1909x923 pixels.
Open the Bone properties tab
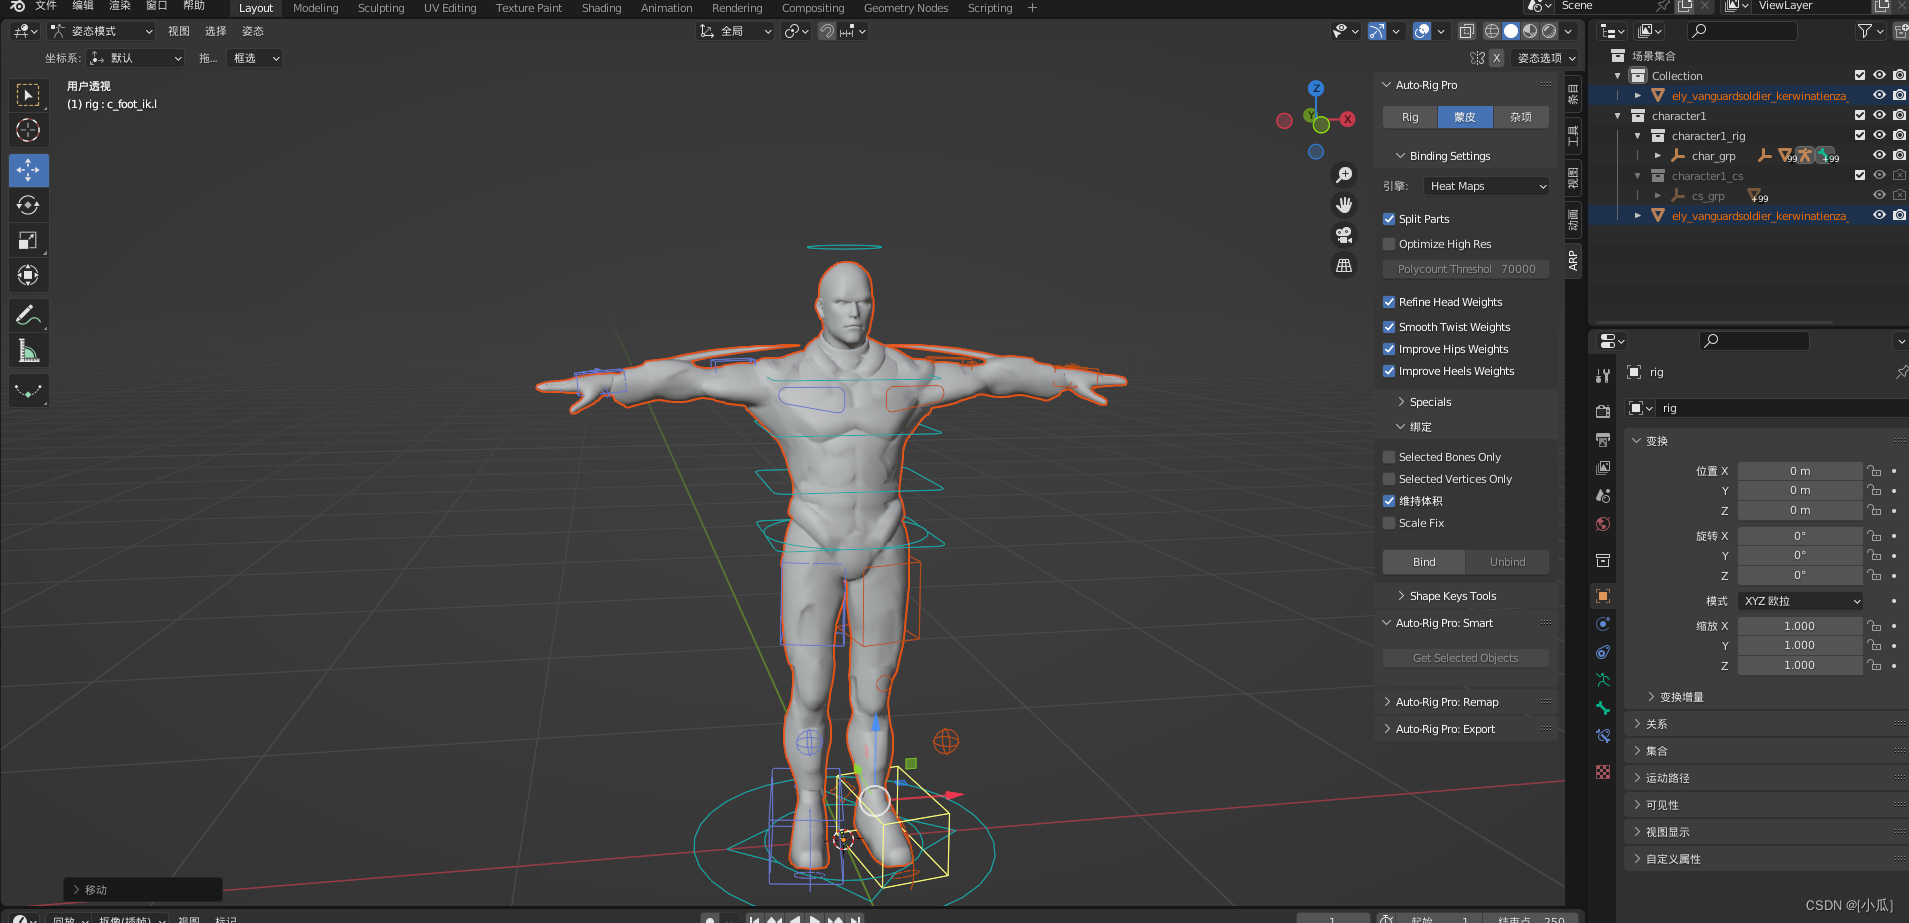pos(1603,708)
